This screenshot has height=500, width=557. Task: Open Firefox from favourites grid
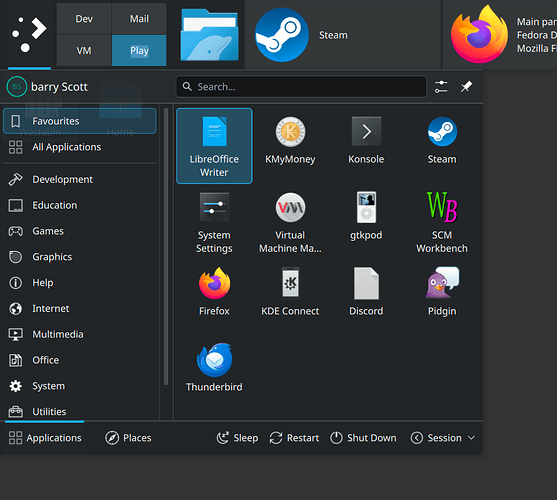pyautogui.click(x=214, y=292)
